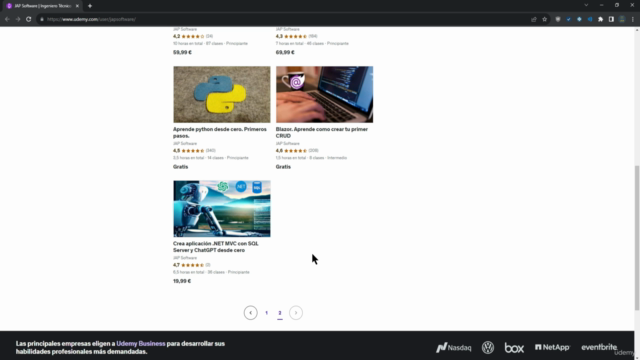Select pagination page 1
Image resolution: width=640 pixels, height=360 pixels.
[267, 313]
